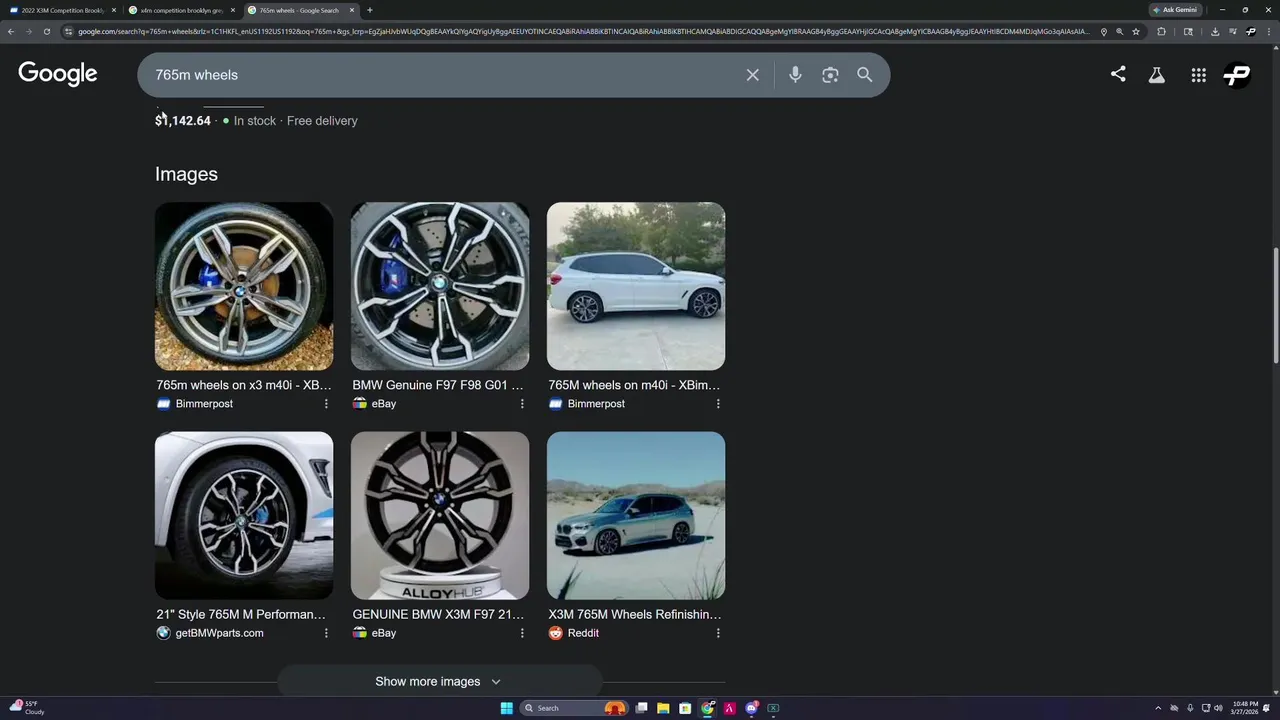The width and height of the screenshot is (1280, 720).
Task: Open File Explorer from the taskbar
Action: click(663, 708)
